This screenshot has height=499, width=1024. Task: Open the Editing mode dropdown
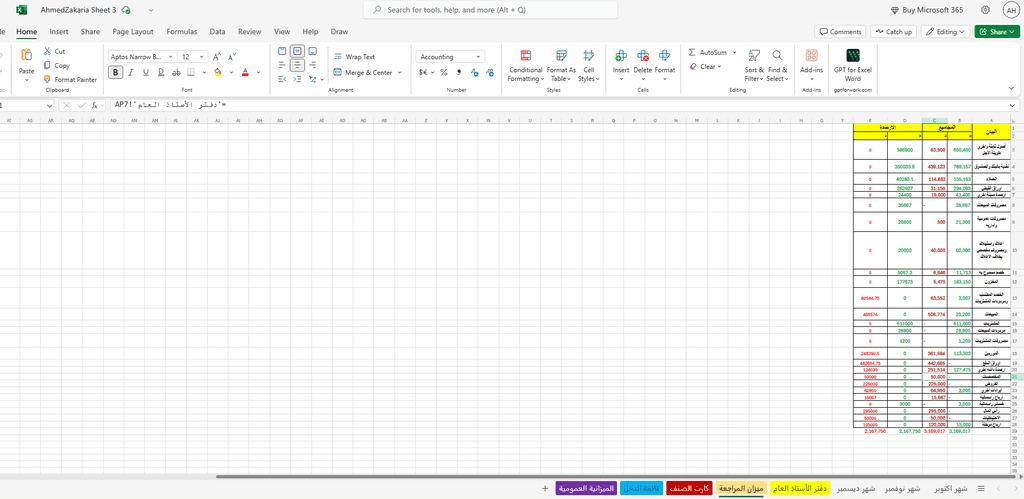click(946, 31)
